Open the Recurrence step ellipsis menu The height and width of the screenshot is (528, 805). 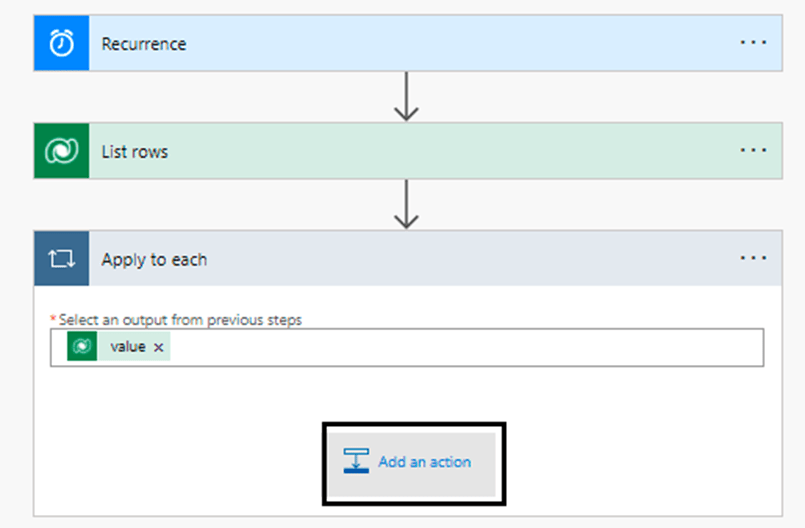click(x=753, y=44)
